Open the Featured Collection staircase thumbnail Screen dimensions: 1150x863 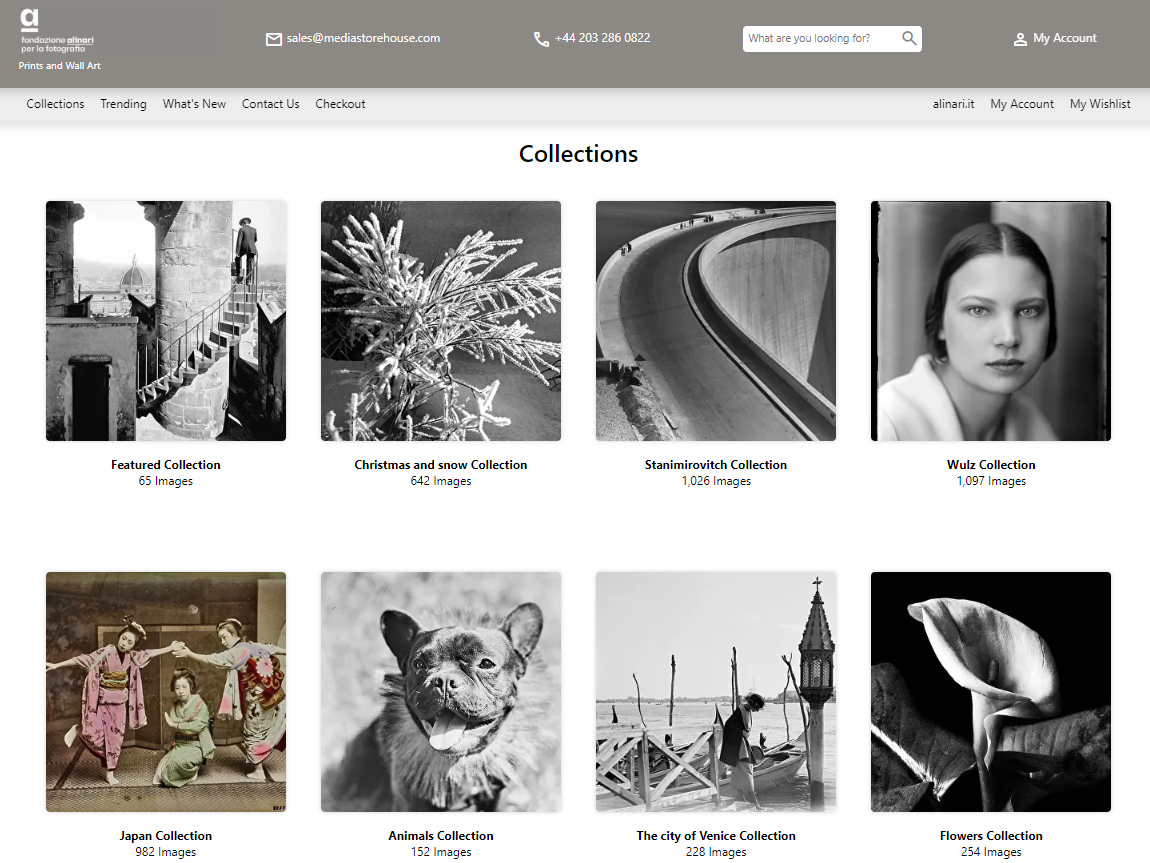click(x=166, y=321)
